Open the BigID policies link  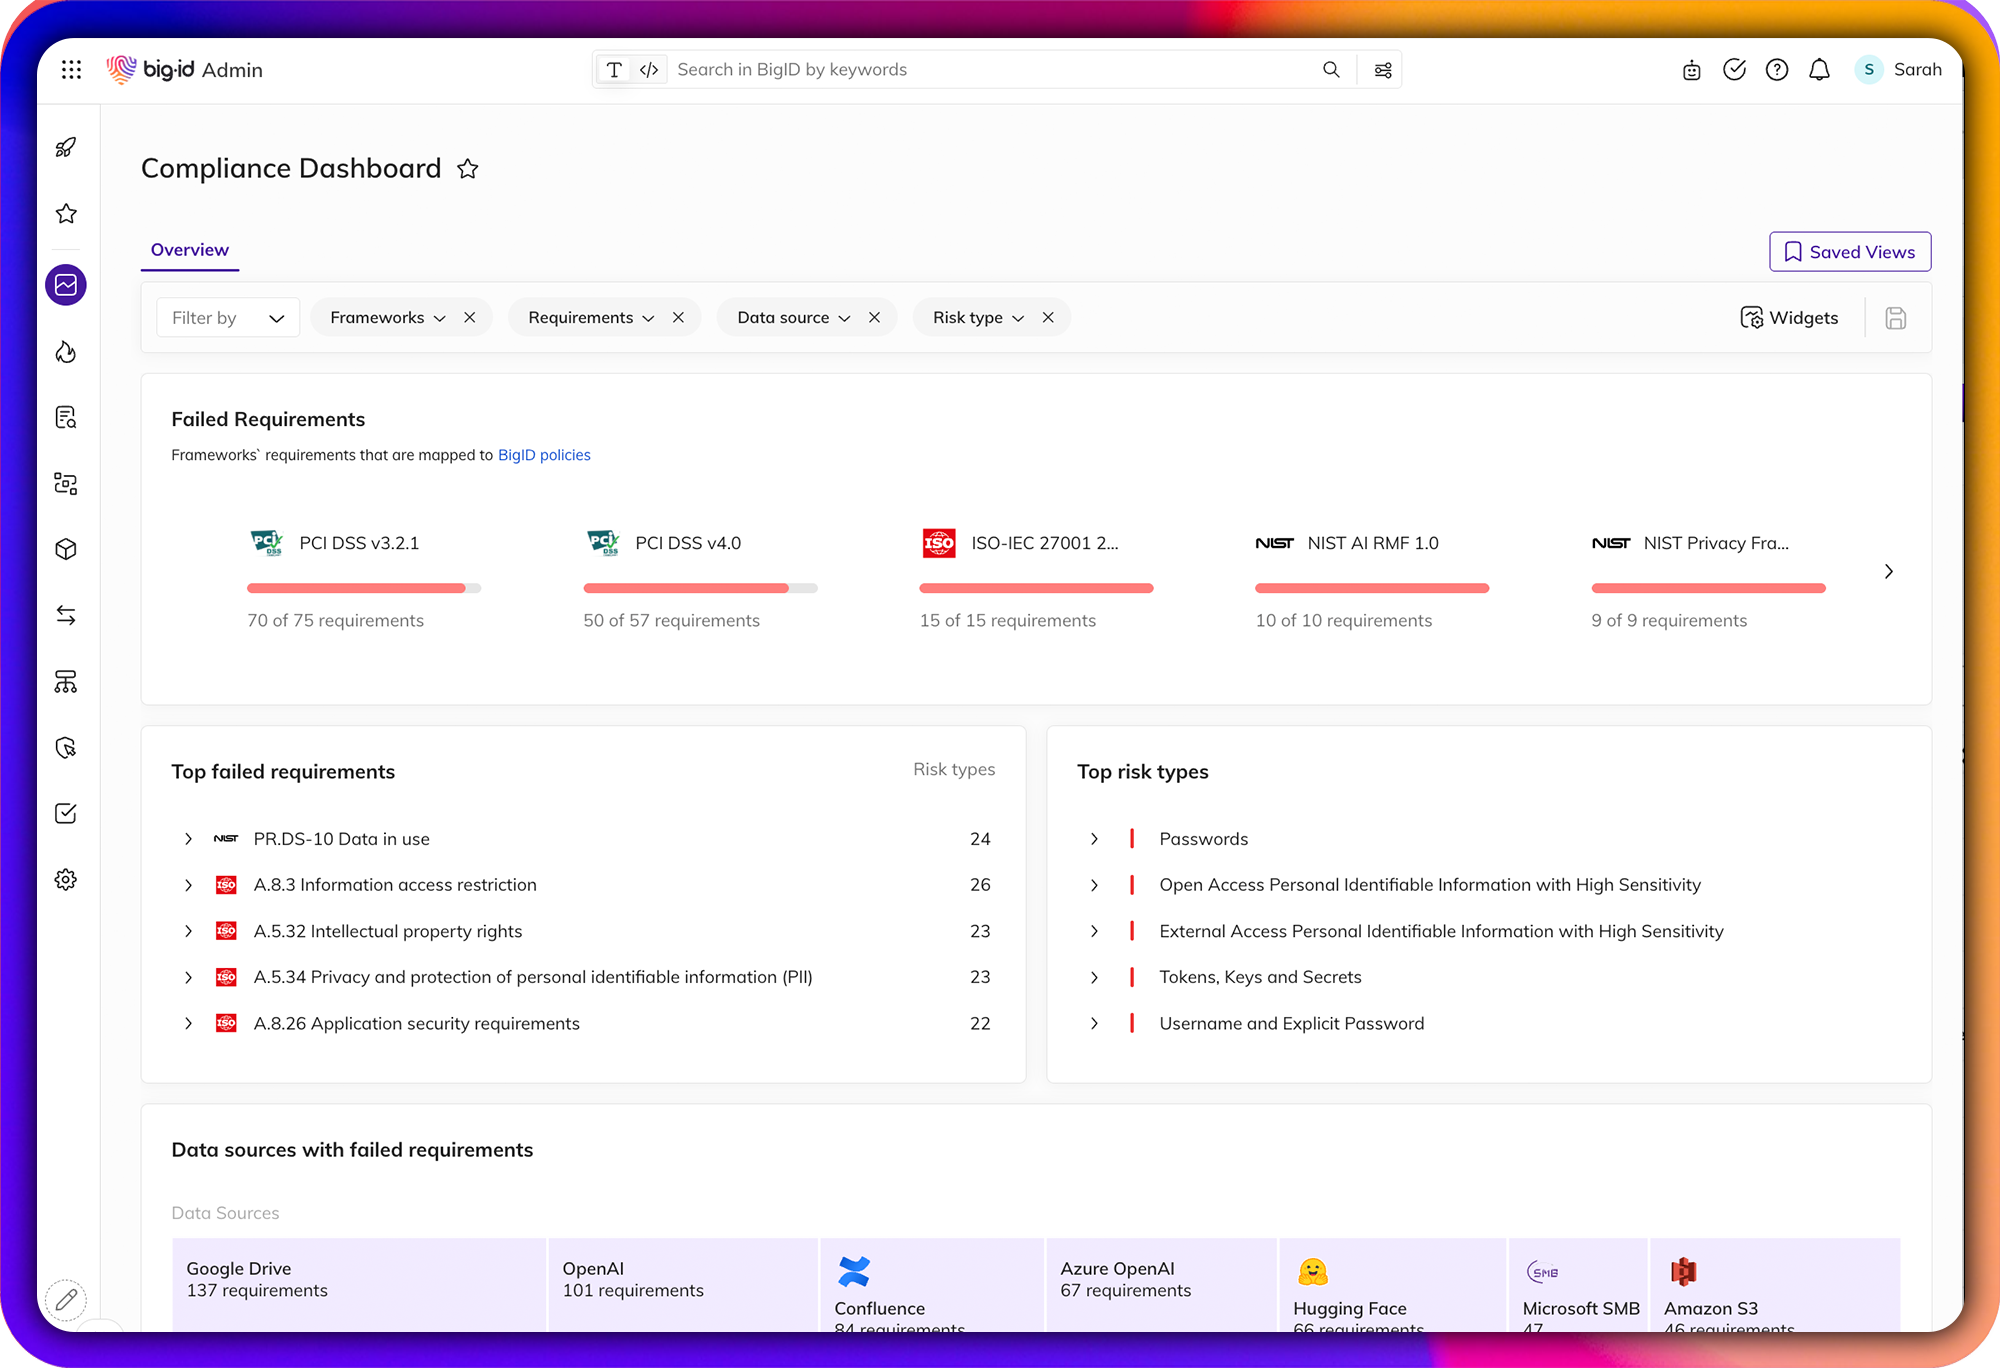pos(544,455)
